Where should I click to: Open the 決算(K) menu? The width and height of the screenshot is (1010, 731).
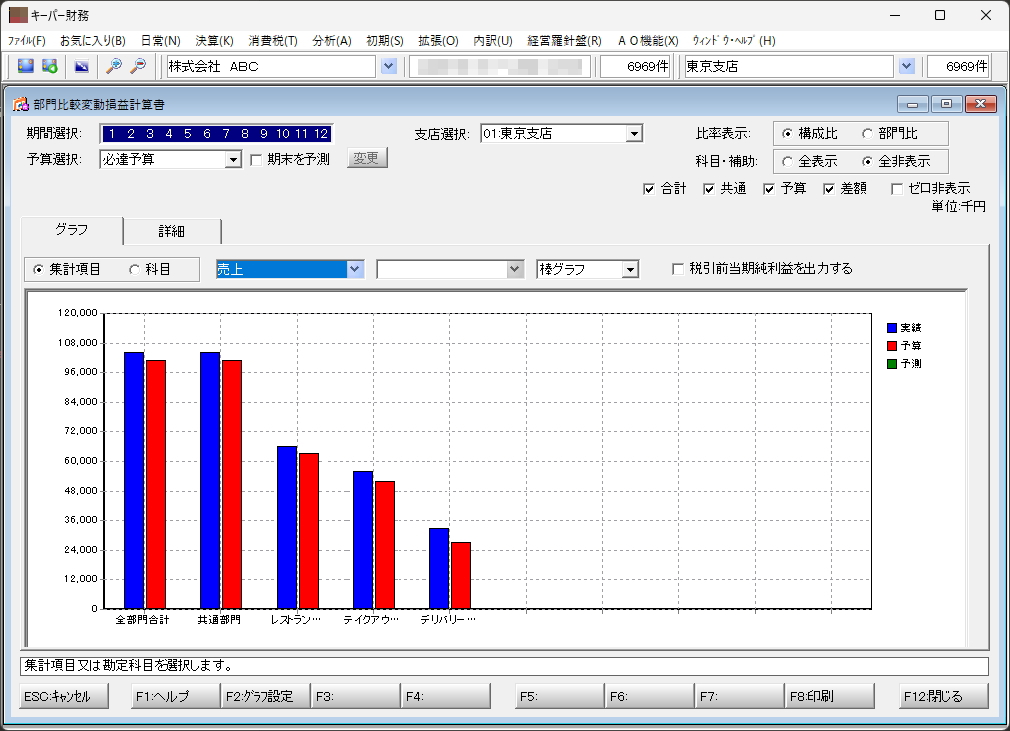coord(214,41)
